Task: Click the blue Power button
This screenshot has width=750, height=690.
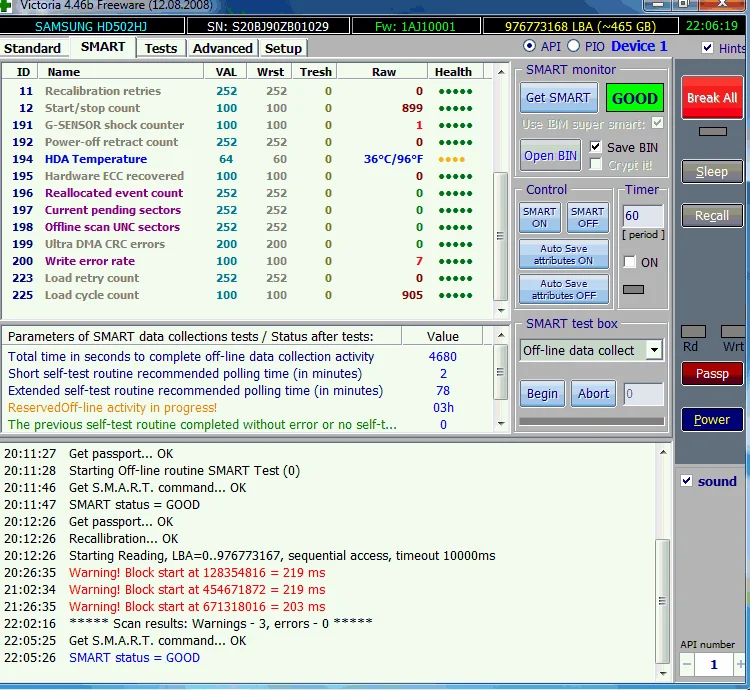Action: pyautogui.click(x=712, y=419)
